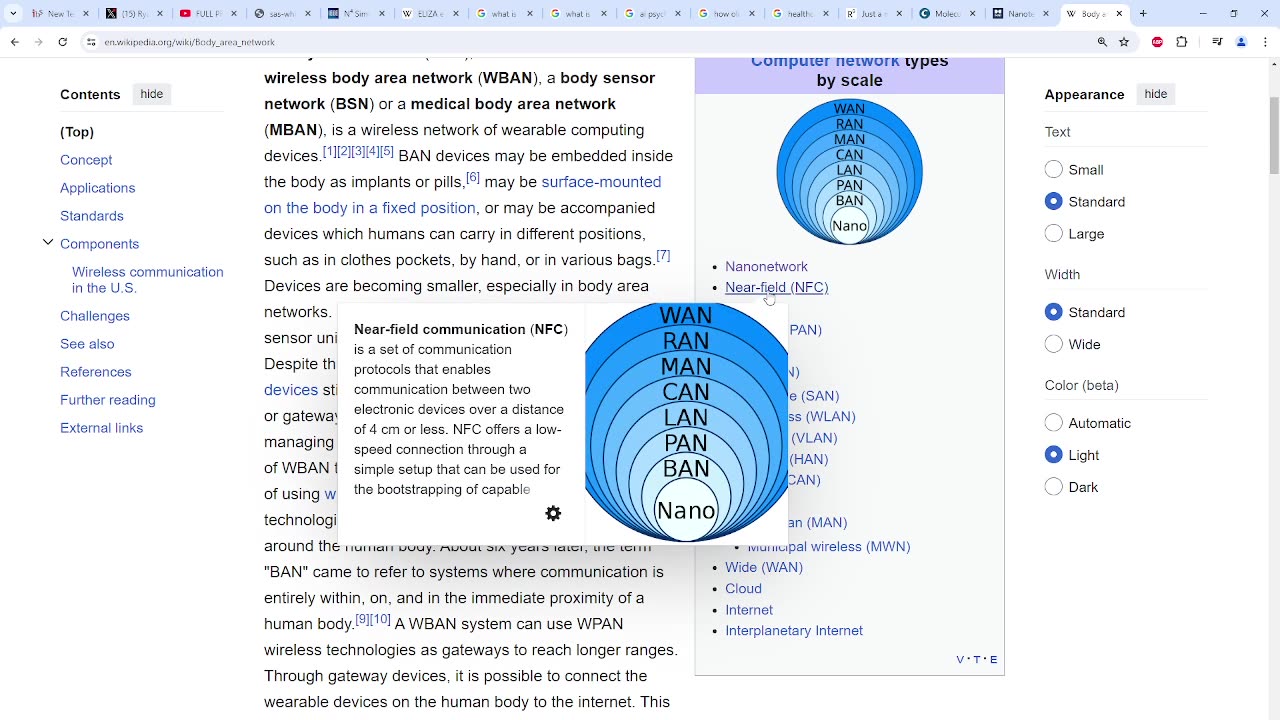Open Nanonetwork link in infobox

(x=766, y=266)
